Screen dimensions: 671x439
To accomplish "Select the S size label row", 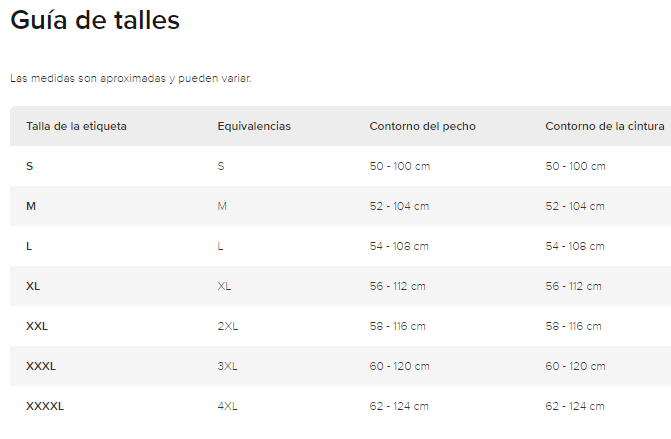I will [x=29, y=166].
